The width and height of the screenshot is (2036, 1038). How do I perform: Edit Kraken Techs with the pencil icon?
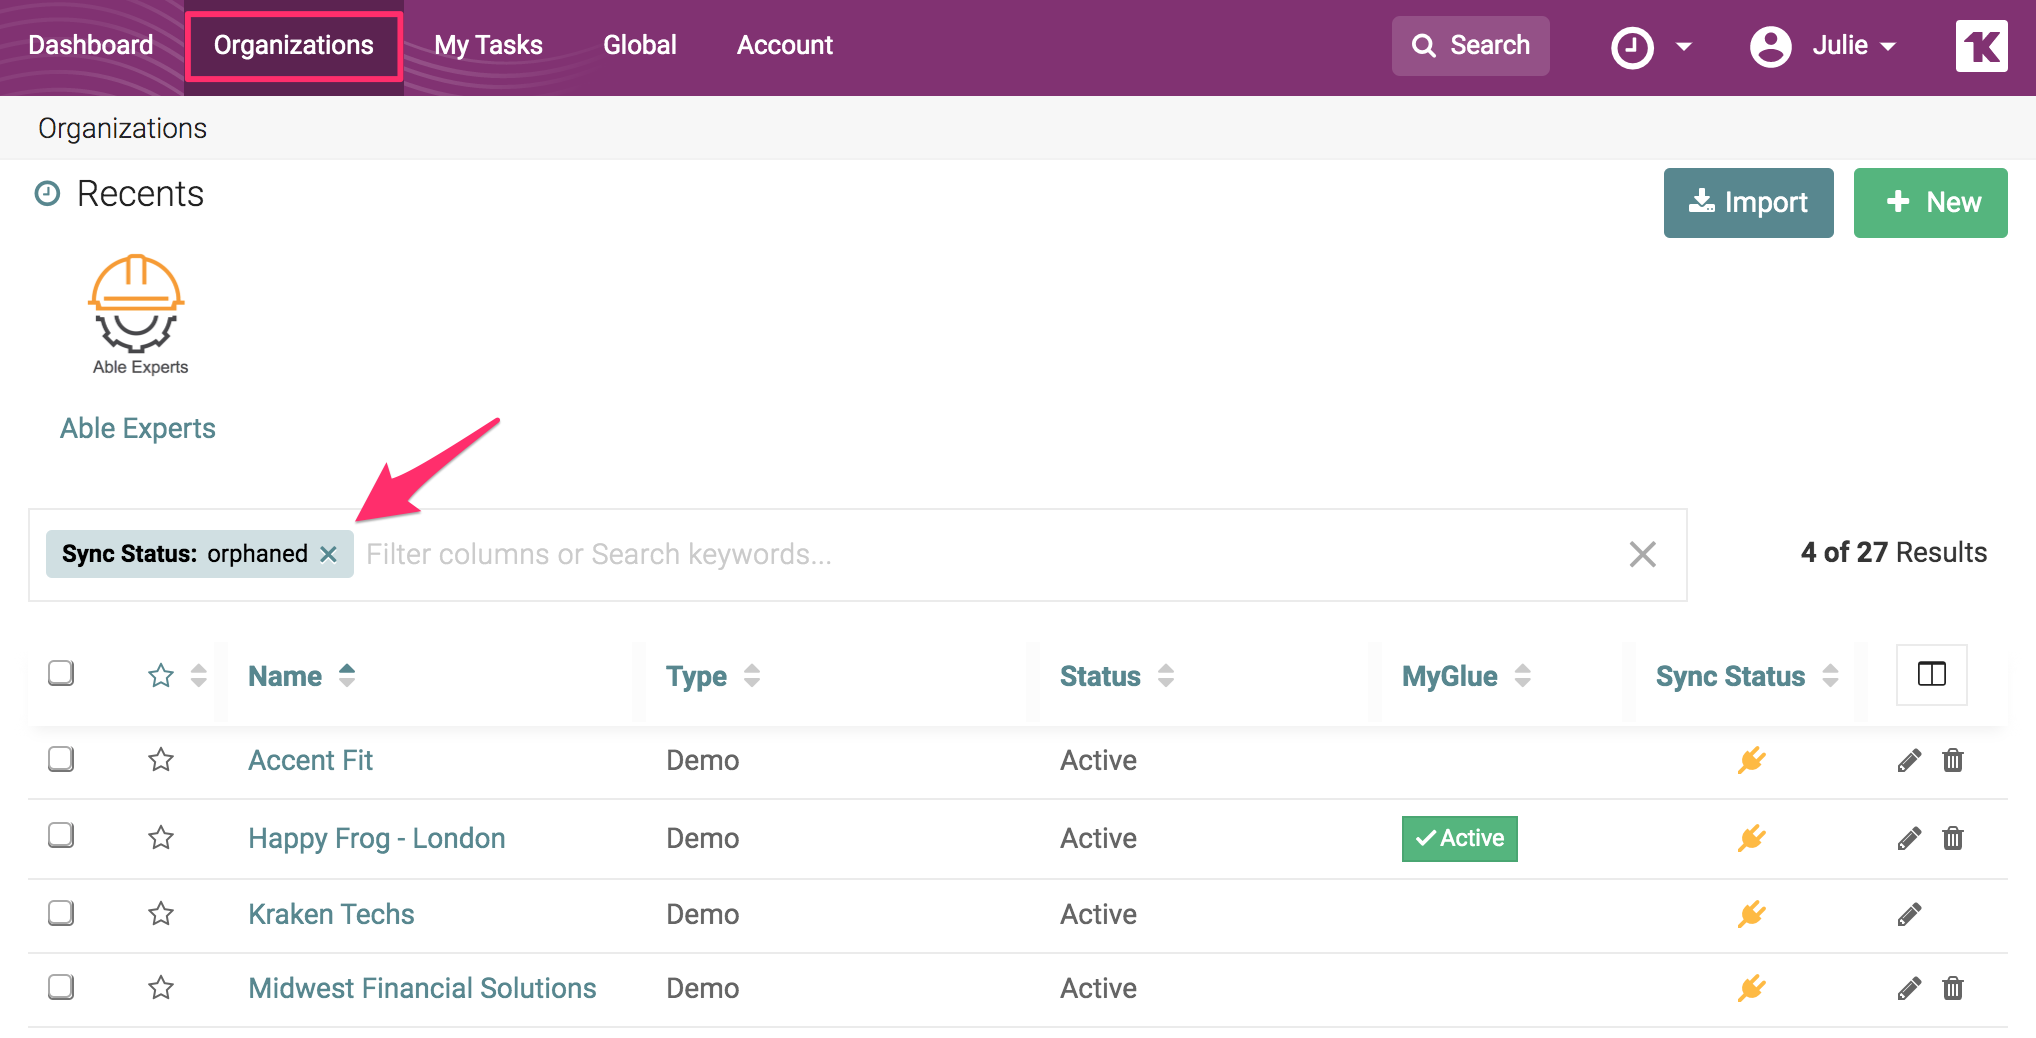(x=1909, y=914)
